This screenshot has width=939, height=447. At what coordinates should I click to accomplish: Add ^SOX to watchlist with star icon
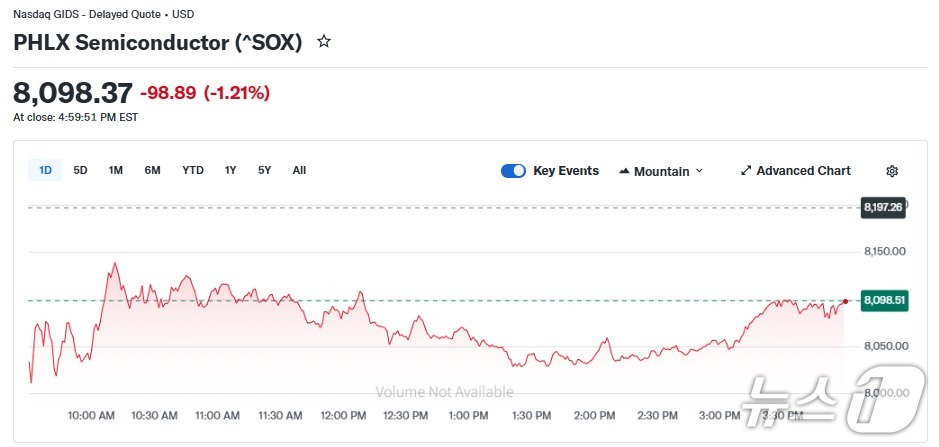click(x=323, y=42)
